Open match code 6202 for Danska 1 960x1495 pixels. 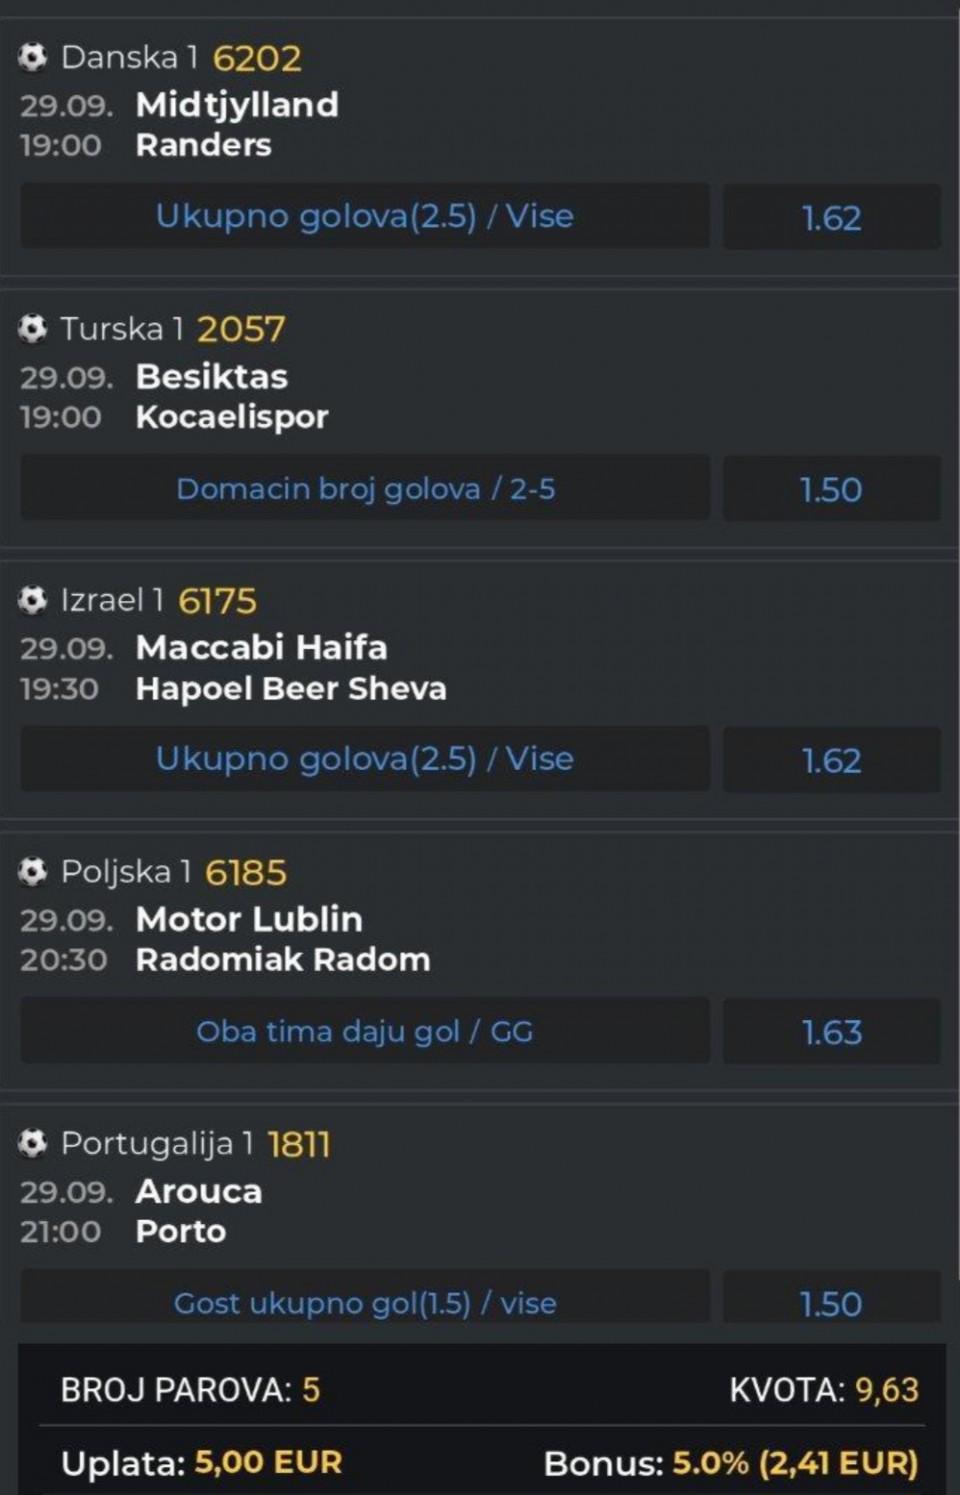click(257, 58)
